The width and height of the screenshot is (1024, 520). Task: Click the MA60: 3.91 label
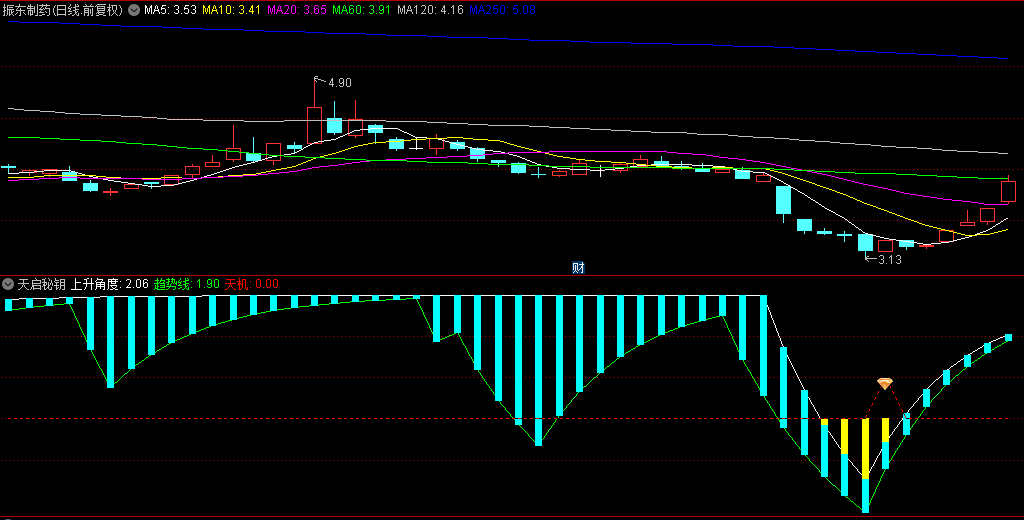362,10
